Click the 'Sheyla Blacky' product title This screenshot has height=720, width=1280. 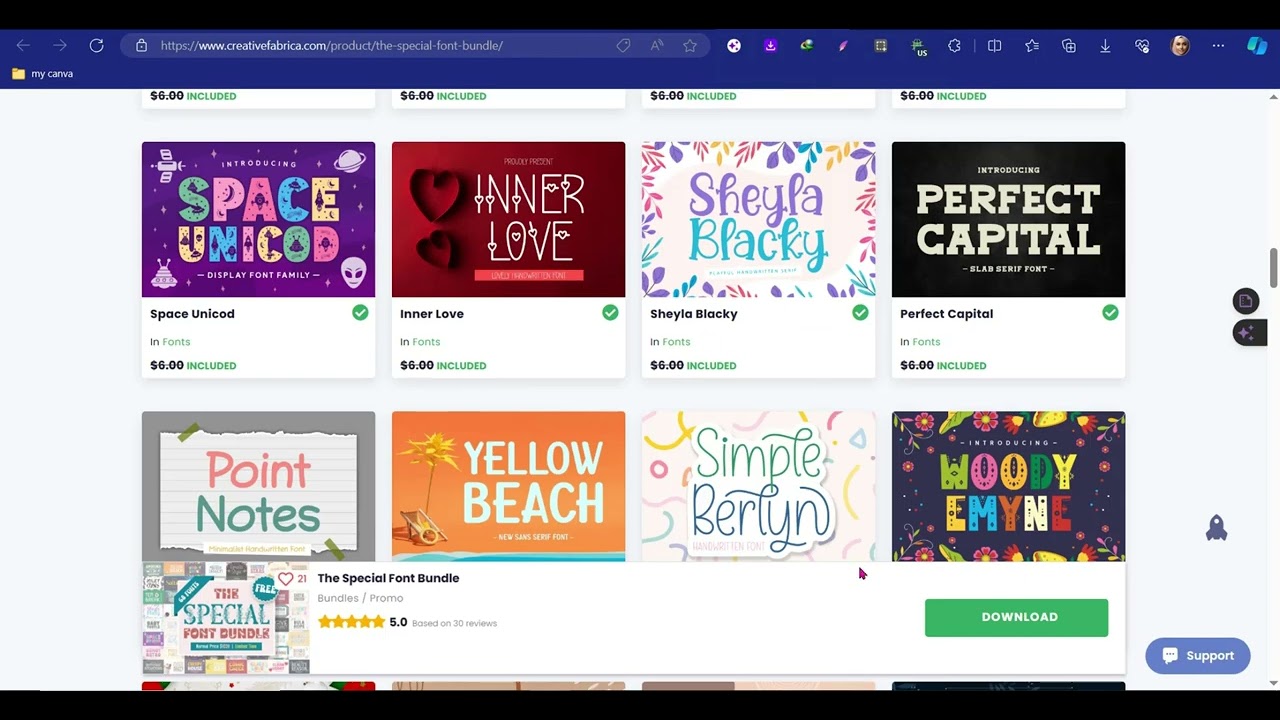(694, 314)
